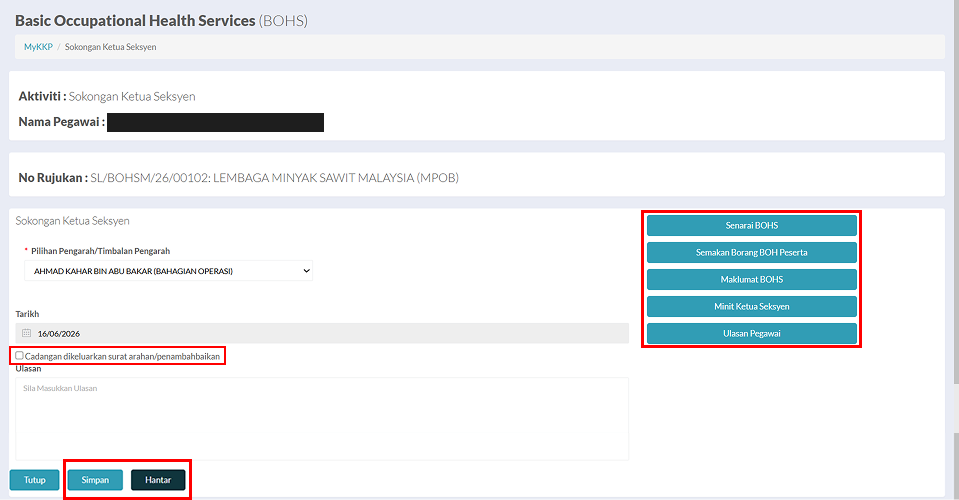
Task: Tick Cadangan dikeluarkan surat arahan checkbox
Action: tap(20, 355)
